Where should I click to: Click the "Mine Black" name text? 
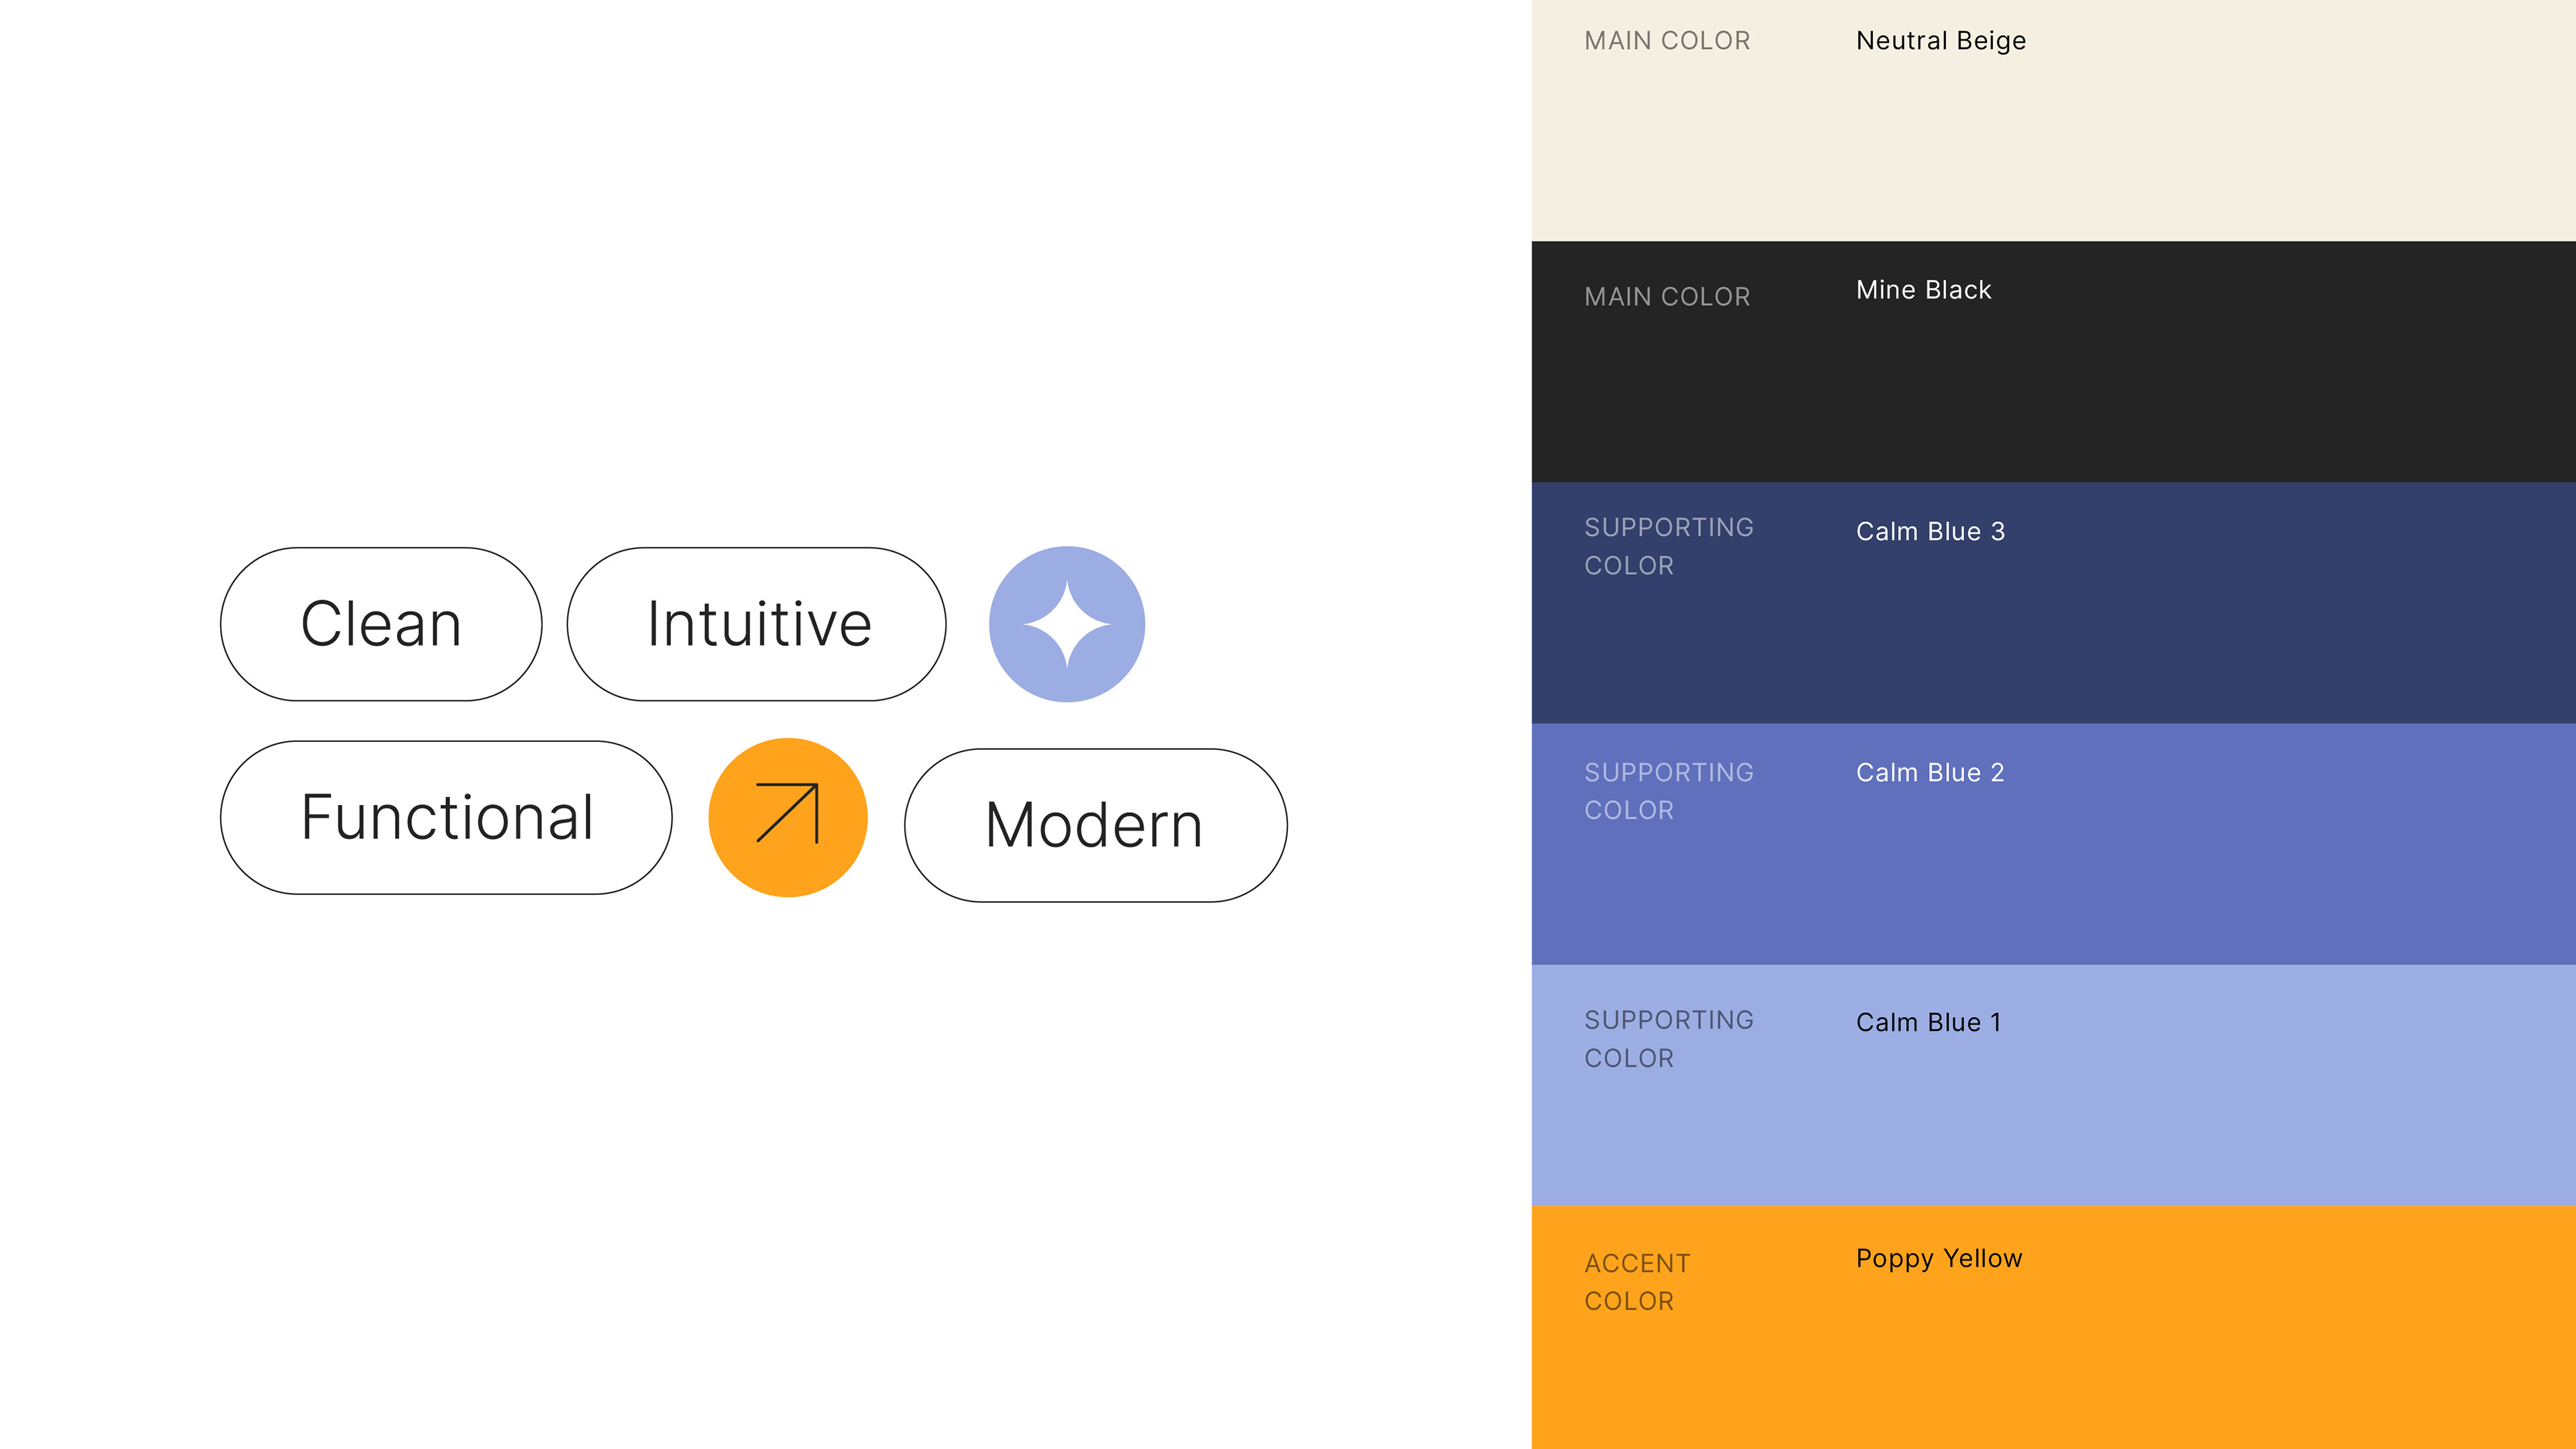(1923, 290)
